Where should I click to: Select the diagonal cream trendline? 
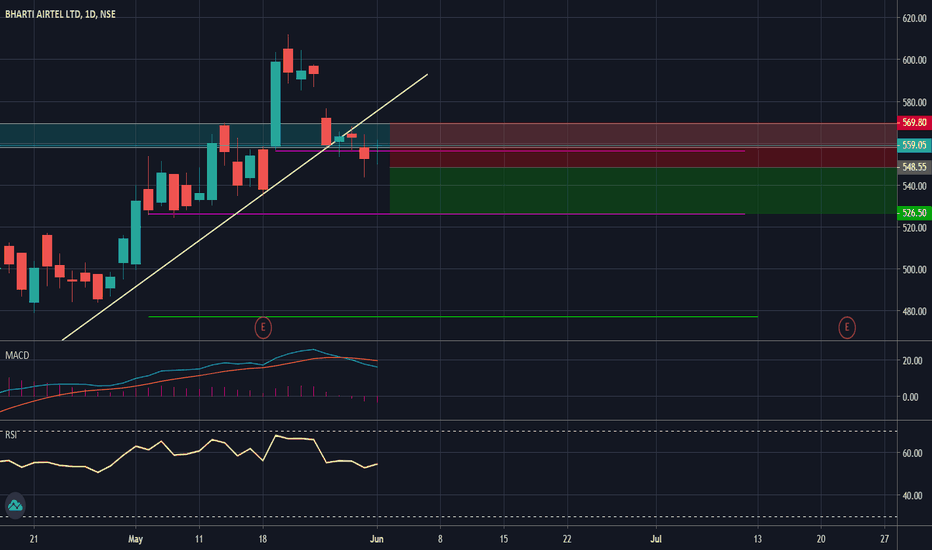click(244, 207)
